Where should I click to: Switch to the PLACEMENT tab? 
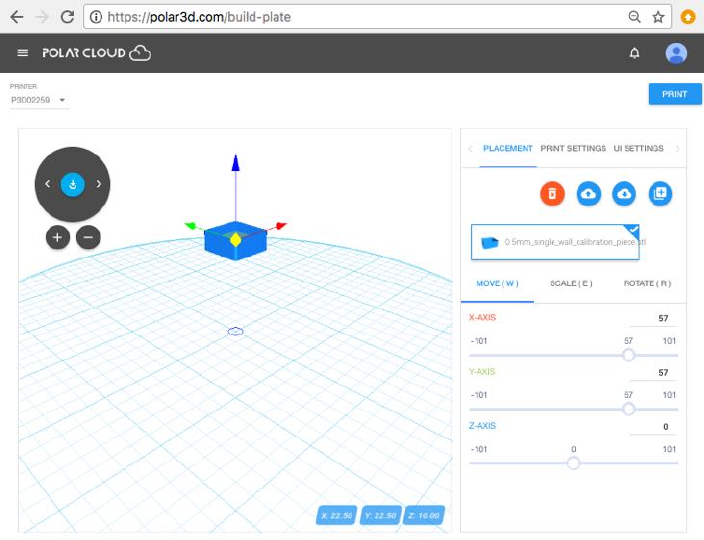pyautogui.click(x=507, y=149)
